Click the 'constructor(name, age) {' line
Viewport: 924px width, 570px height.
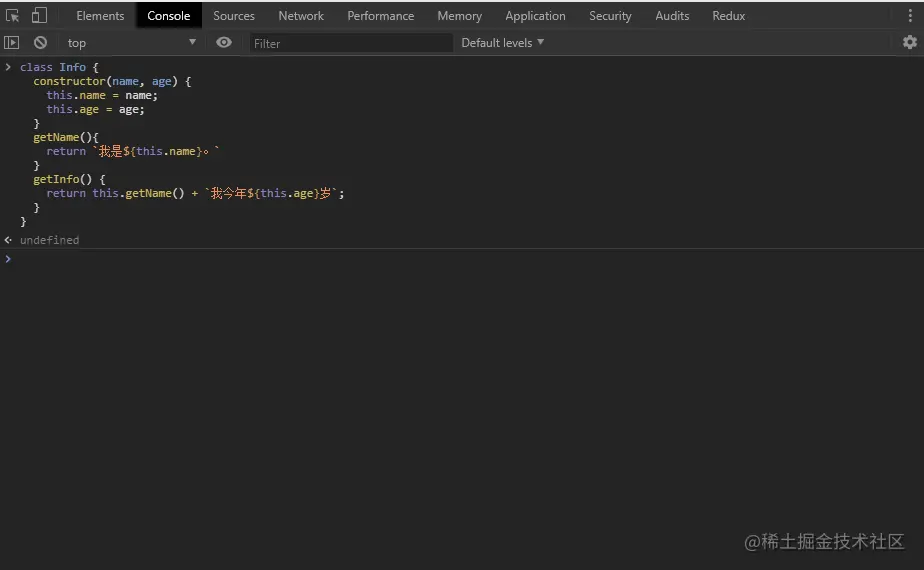112,81
